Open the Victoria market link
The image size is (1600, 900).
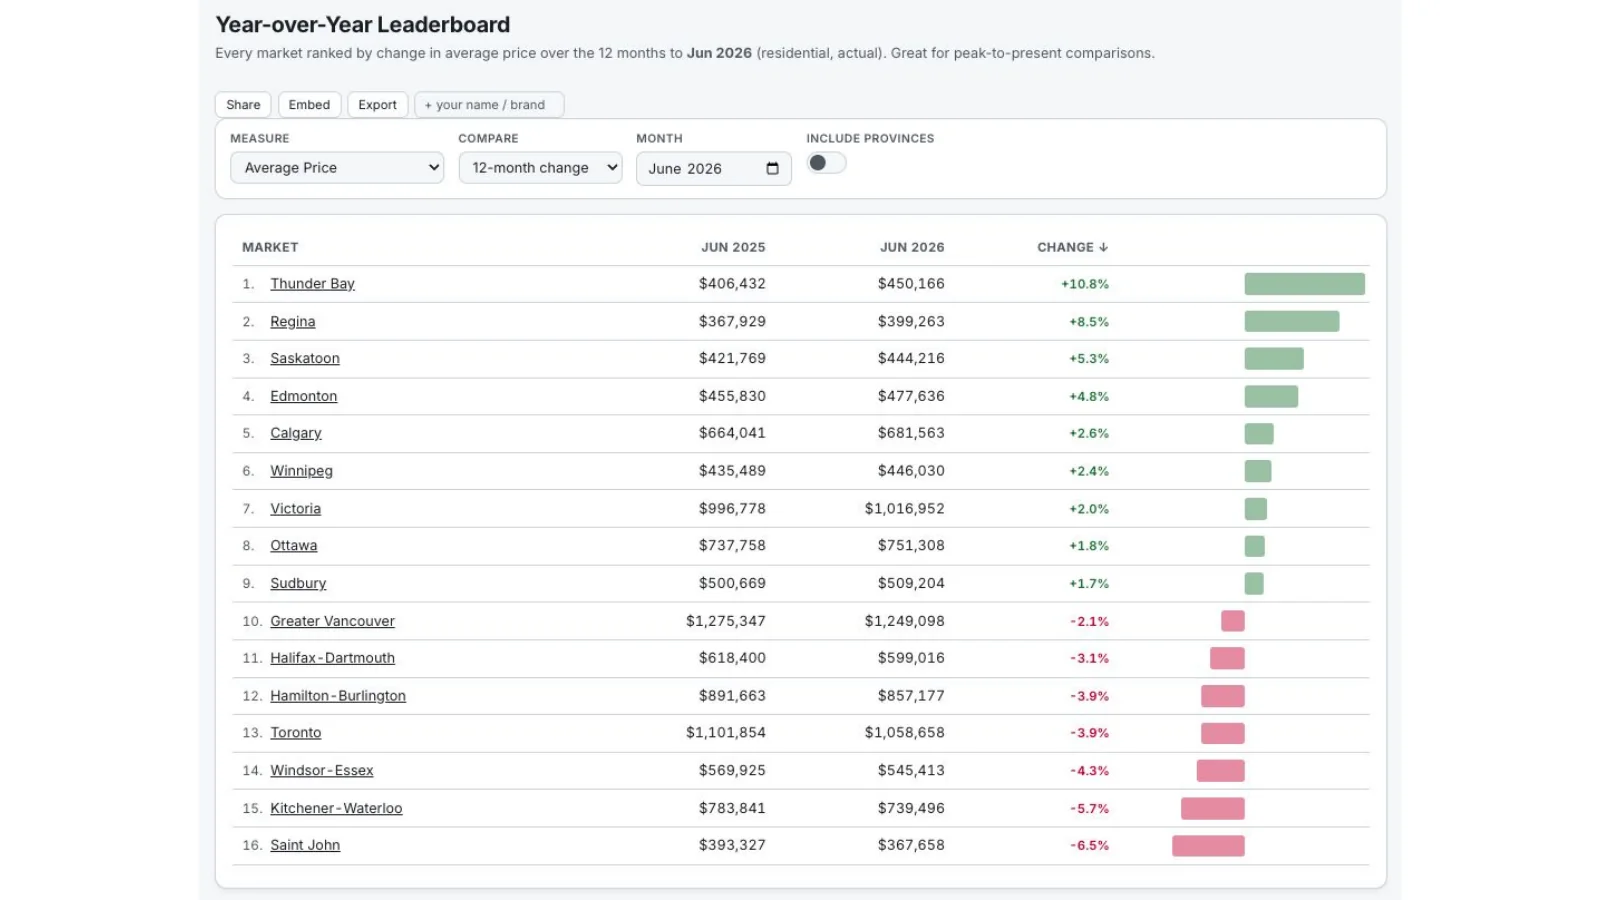pyautogui.click(x=295, y=509)
